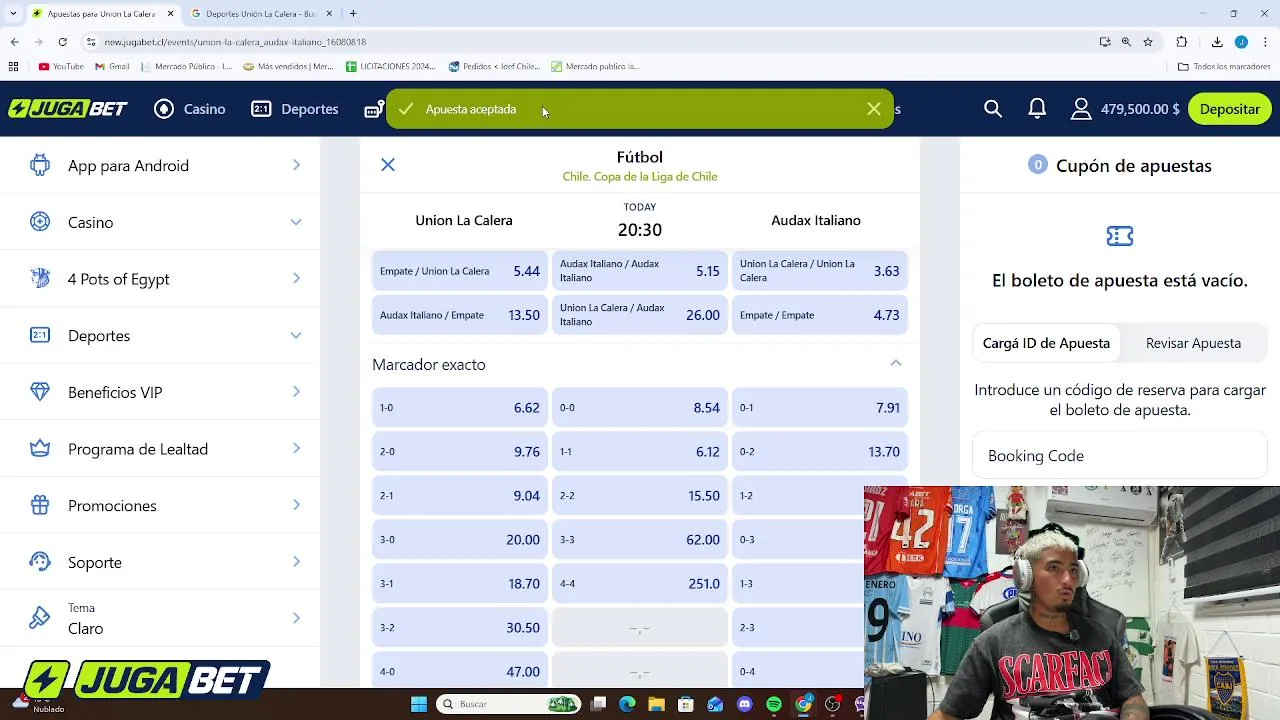Select Empate / Union La Calera odds 5.44
The width and height of the screenshot is (1280, 720).
coord(460,271)
